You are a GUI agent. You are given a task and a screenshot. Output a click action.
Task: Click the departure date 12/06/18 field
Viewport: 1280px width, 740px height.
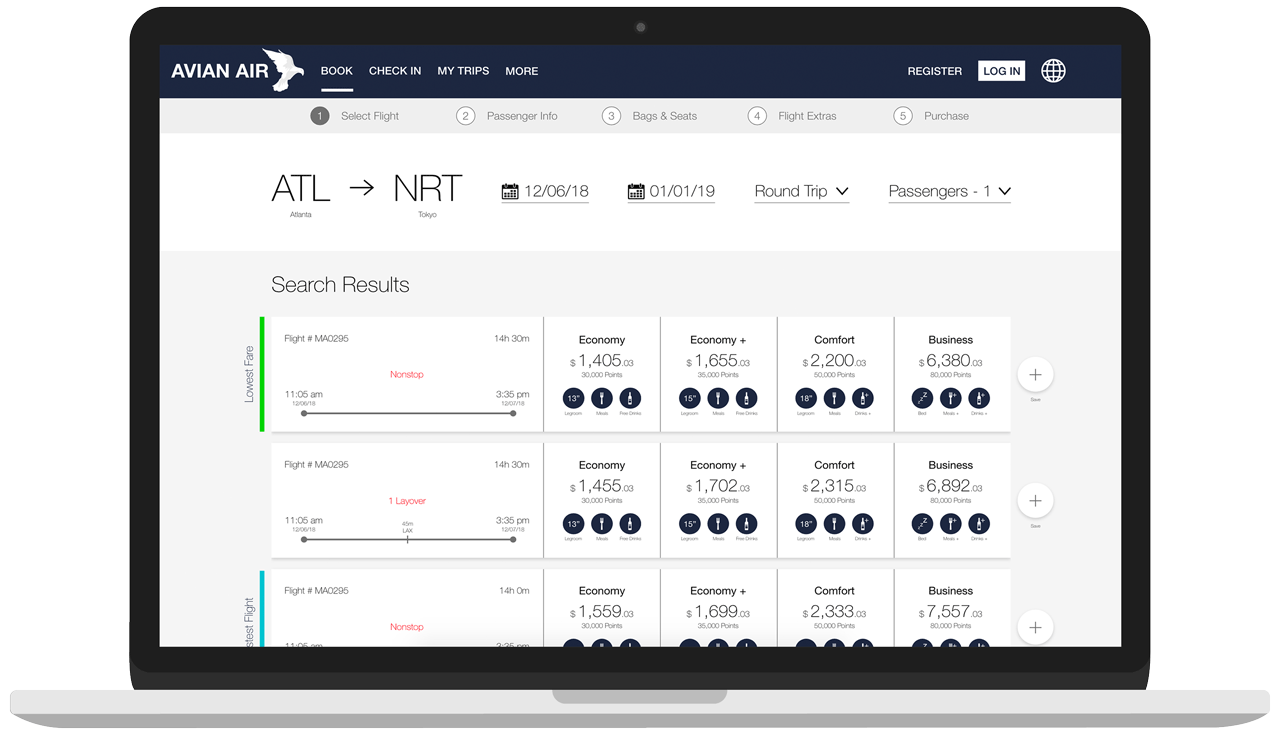coord(545,192)
